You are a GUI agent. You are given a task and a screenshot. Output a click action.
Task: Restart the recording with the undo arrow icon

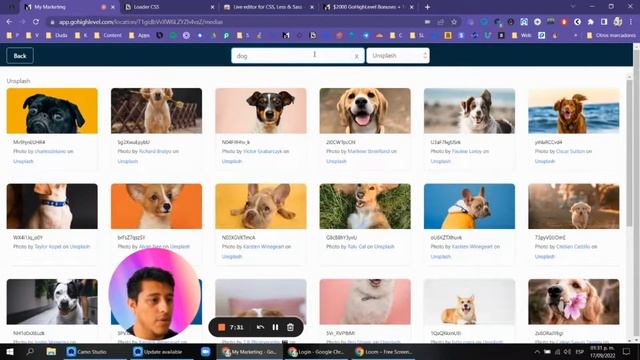point(260,327)
